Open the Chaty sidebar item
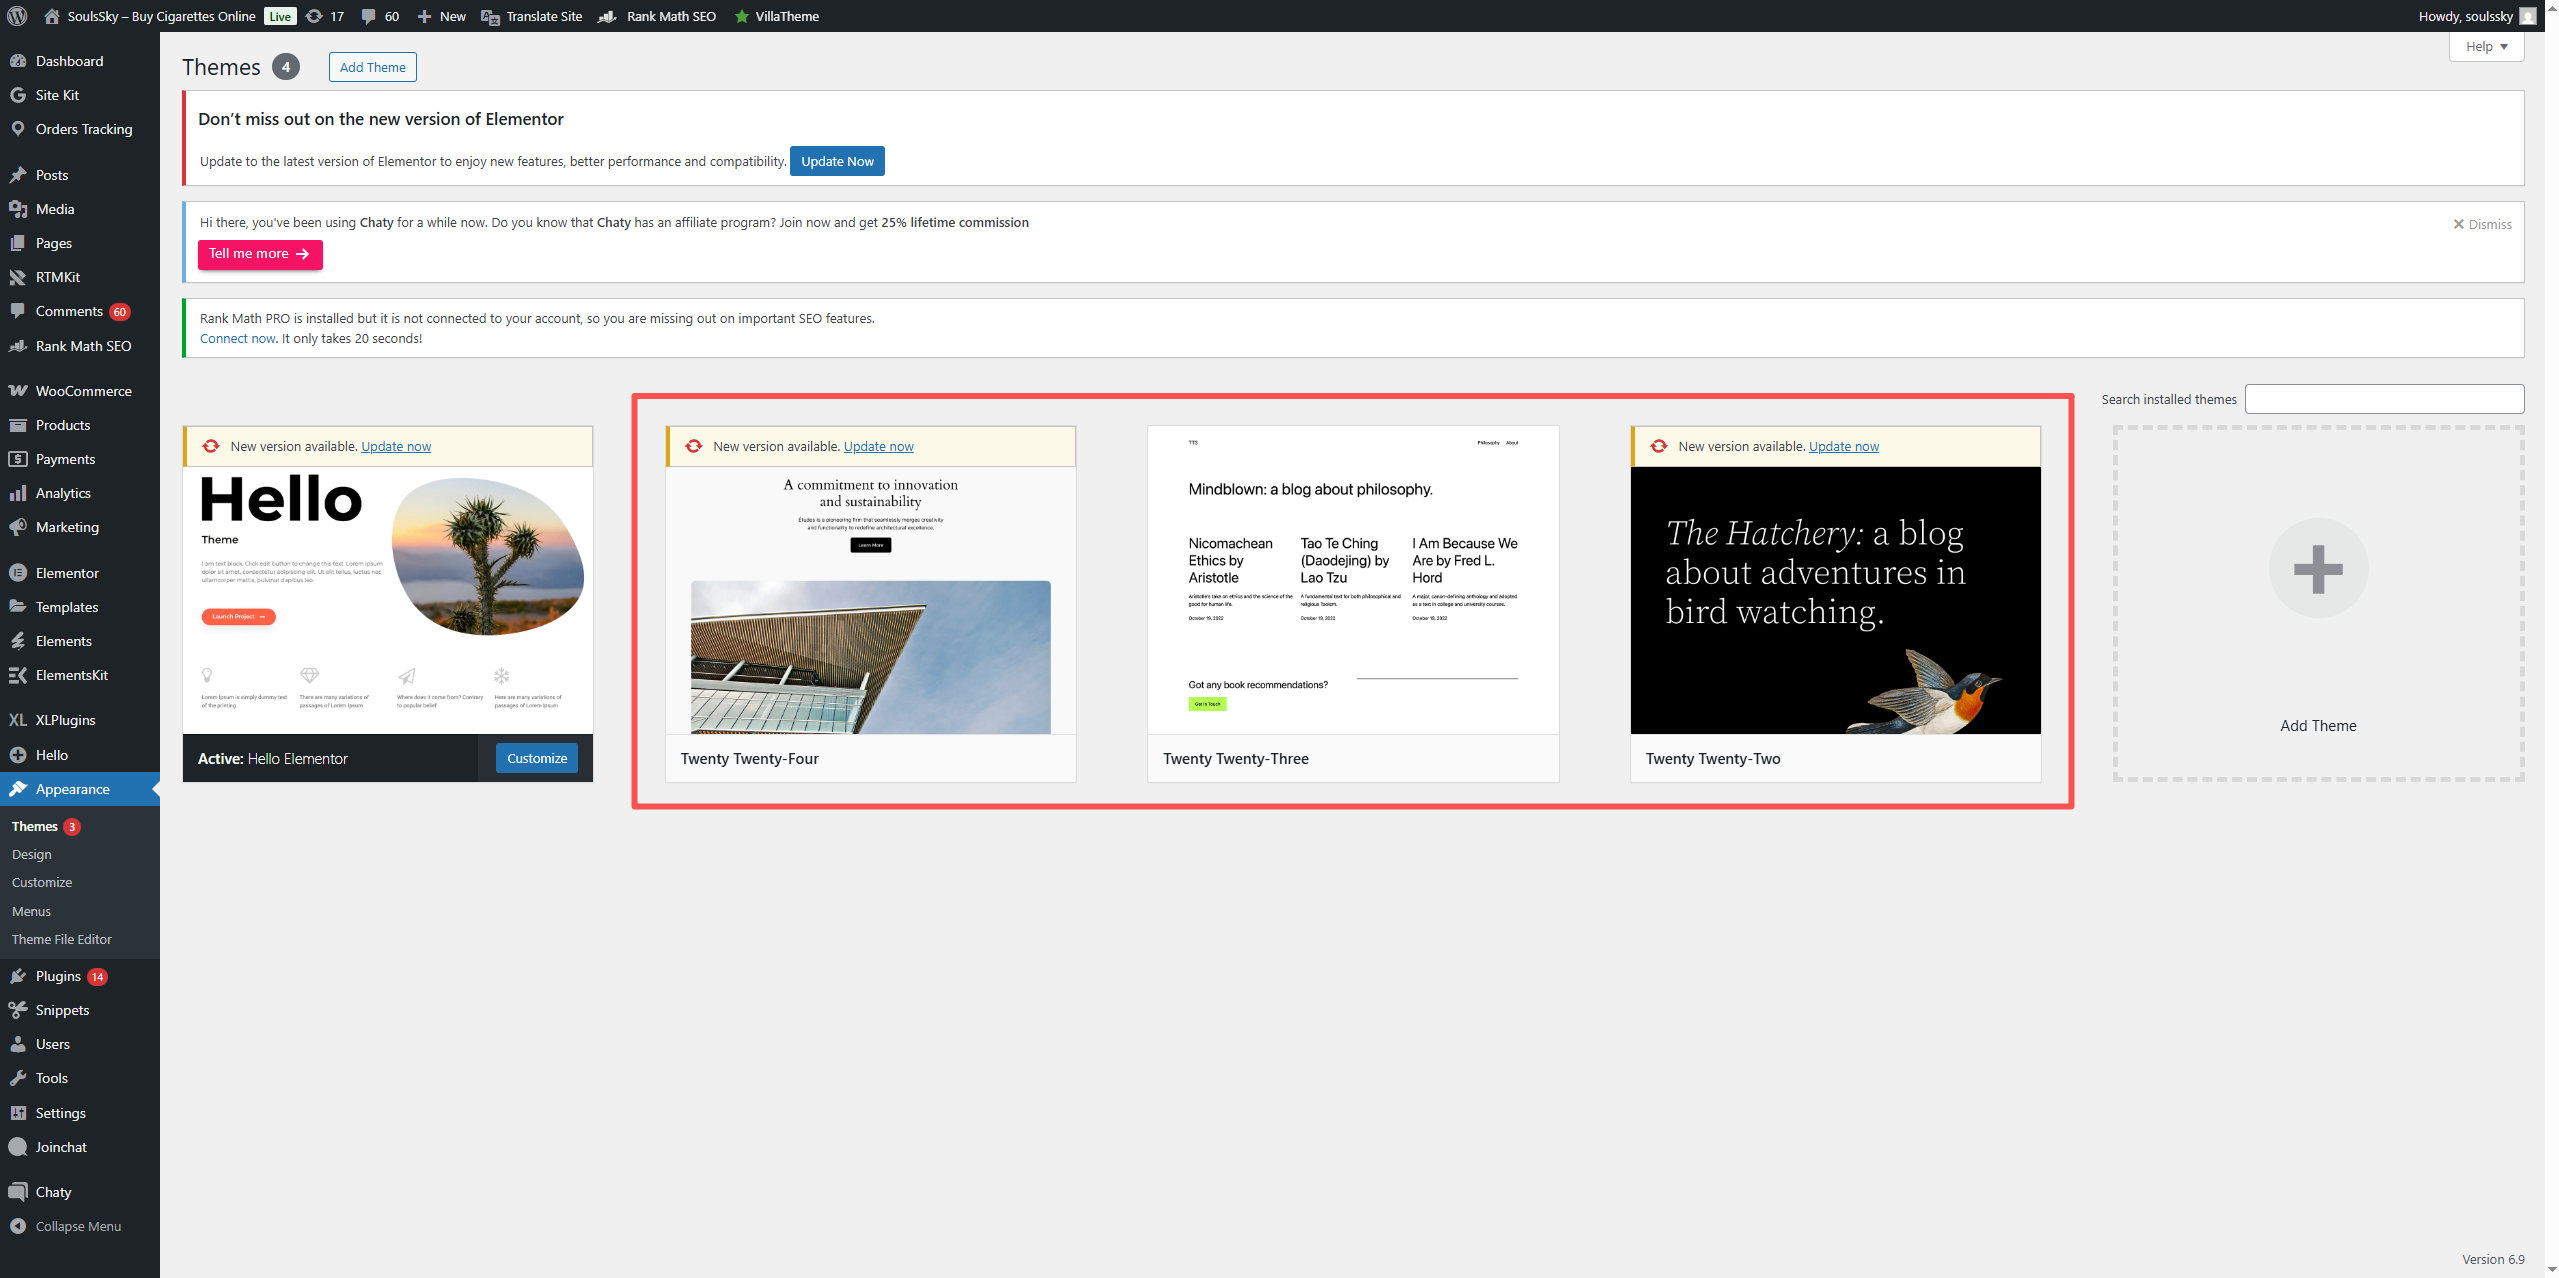Screen dimensions: 2559x1278 (53, 1191)
